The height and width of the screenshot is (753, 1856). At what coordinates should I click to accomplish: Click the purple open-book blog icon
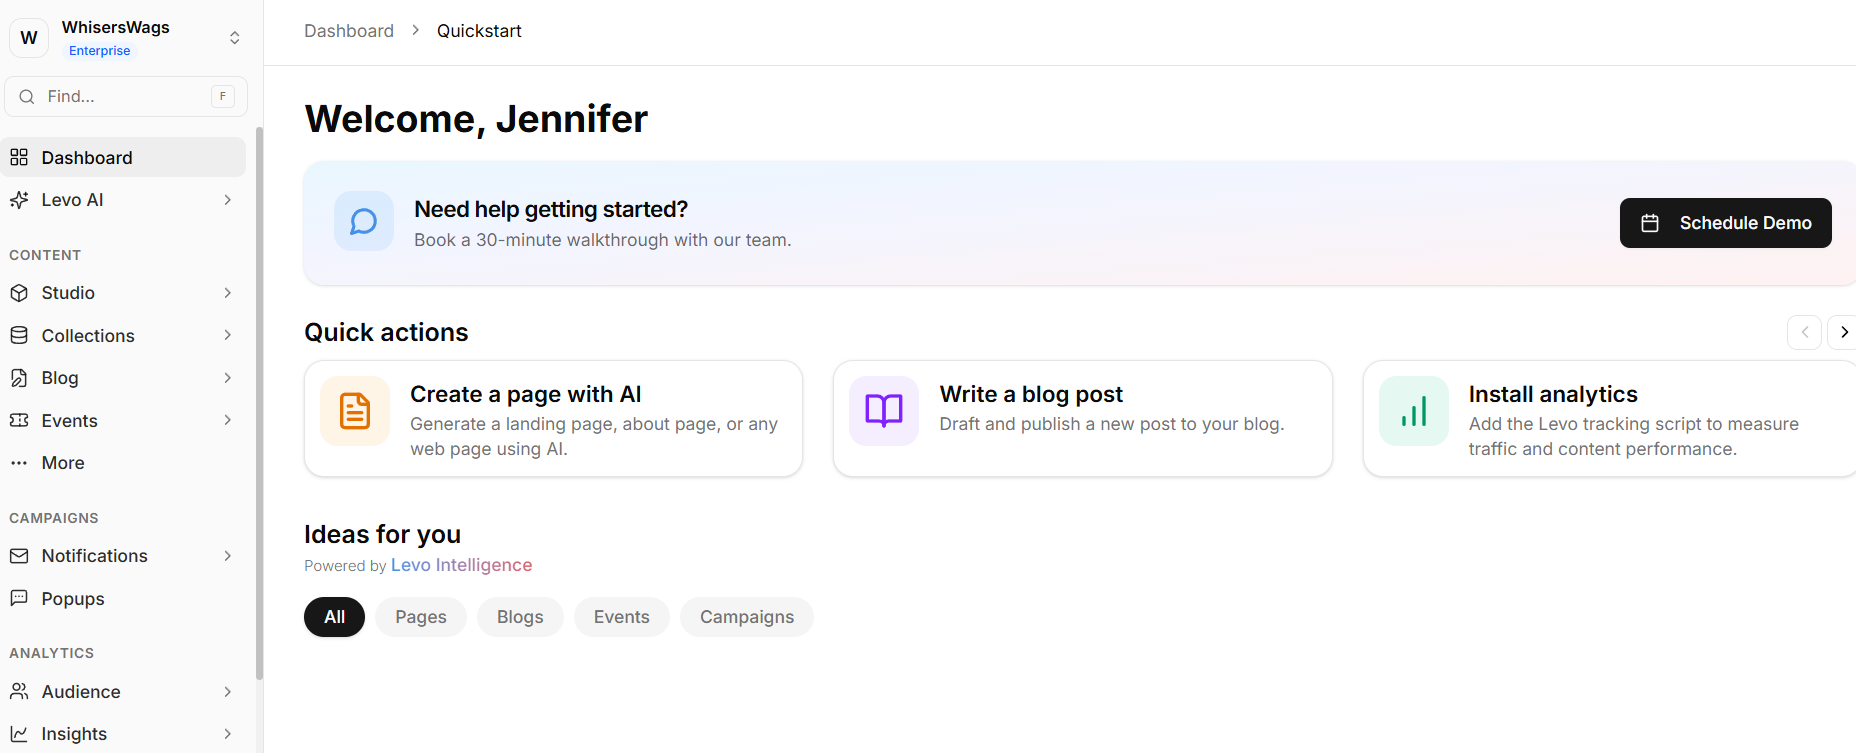tap(884, 411)
